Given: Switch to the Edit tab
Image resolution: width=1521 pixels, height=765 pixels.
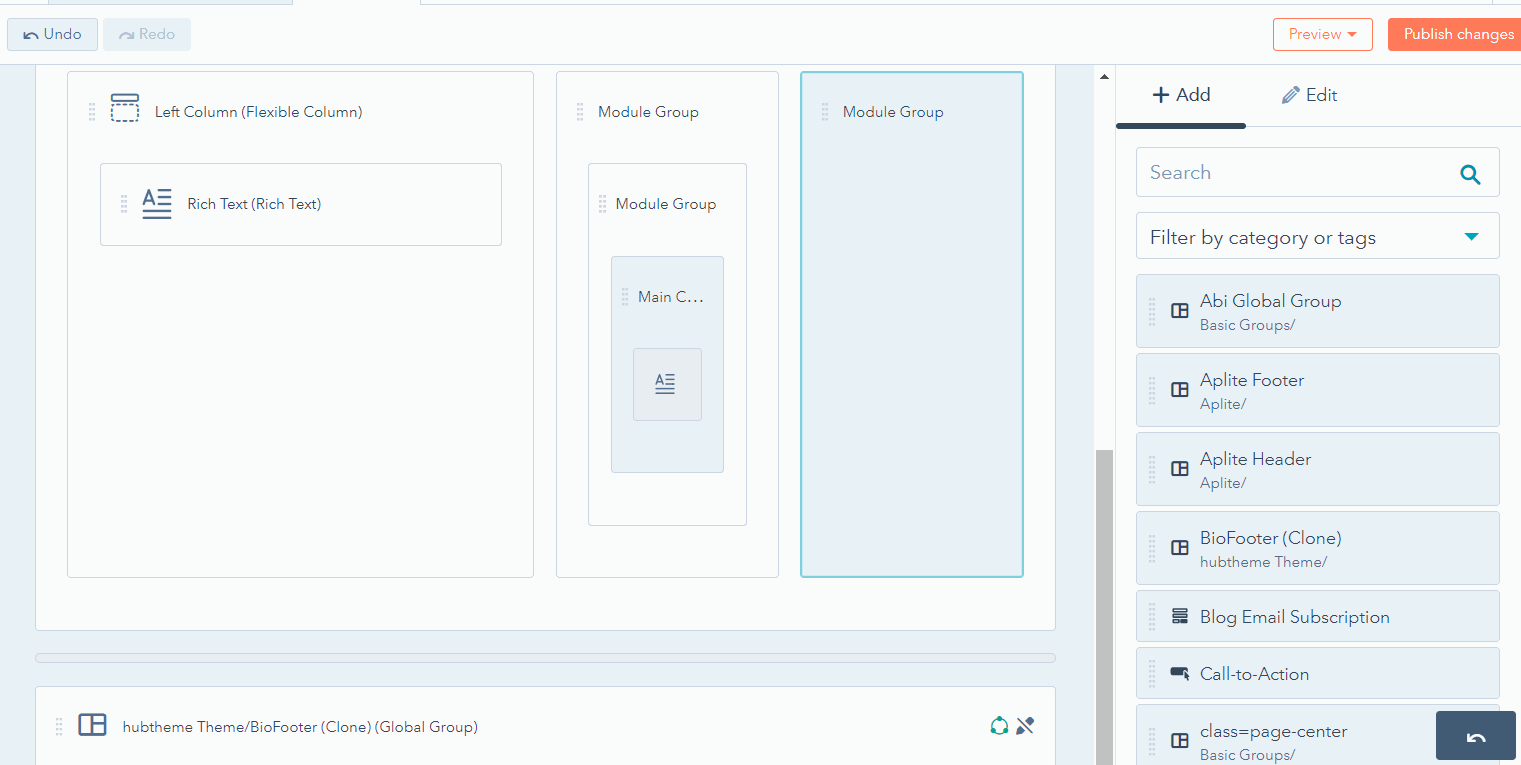Looking at the screenshot, I should [1309, 95].
